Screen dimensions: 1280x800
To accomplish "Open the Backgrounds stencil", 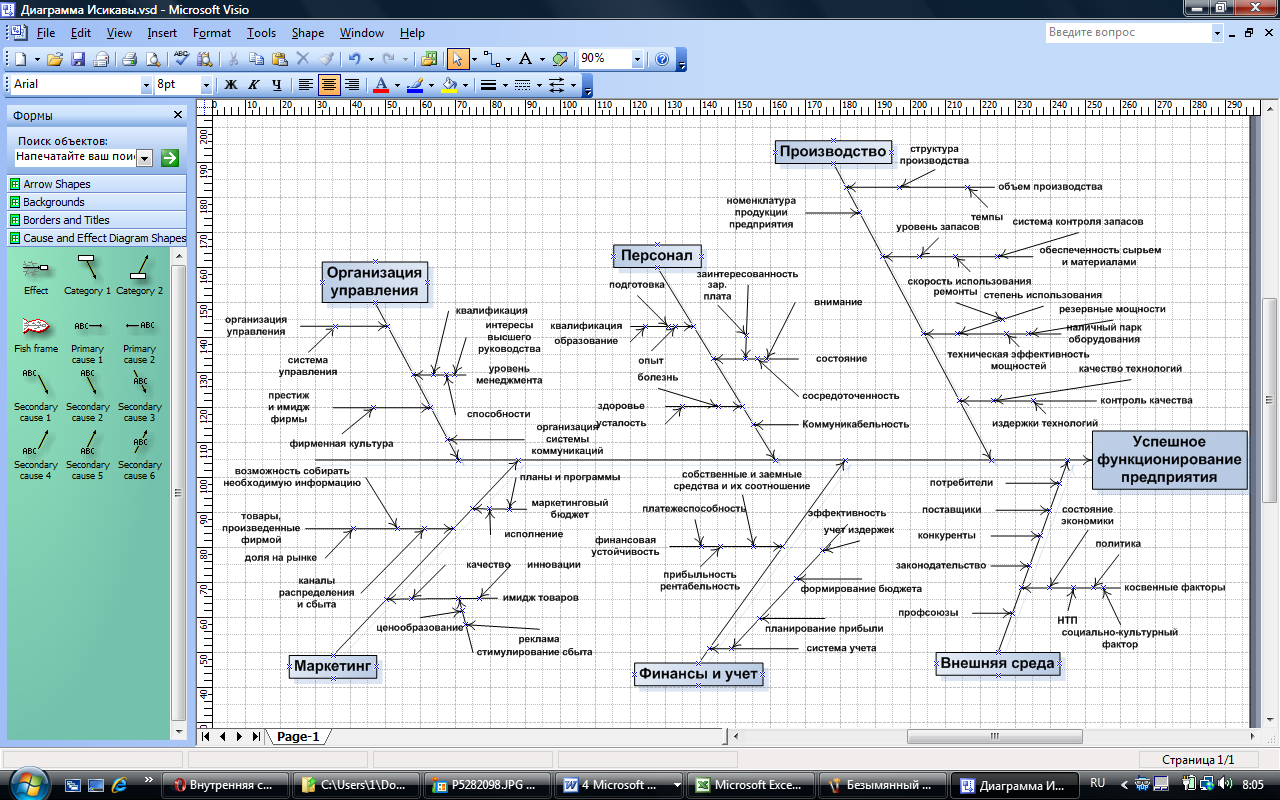I will click(x=97, y=202).
